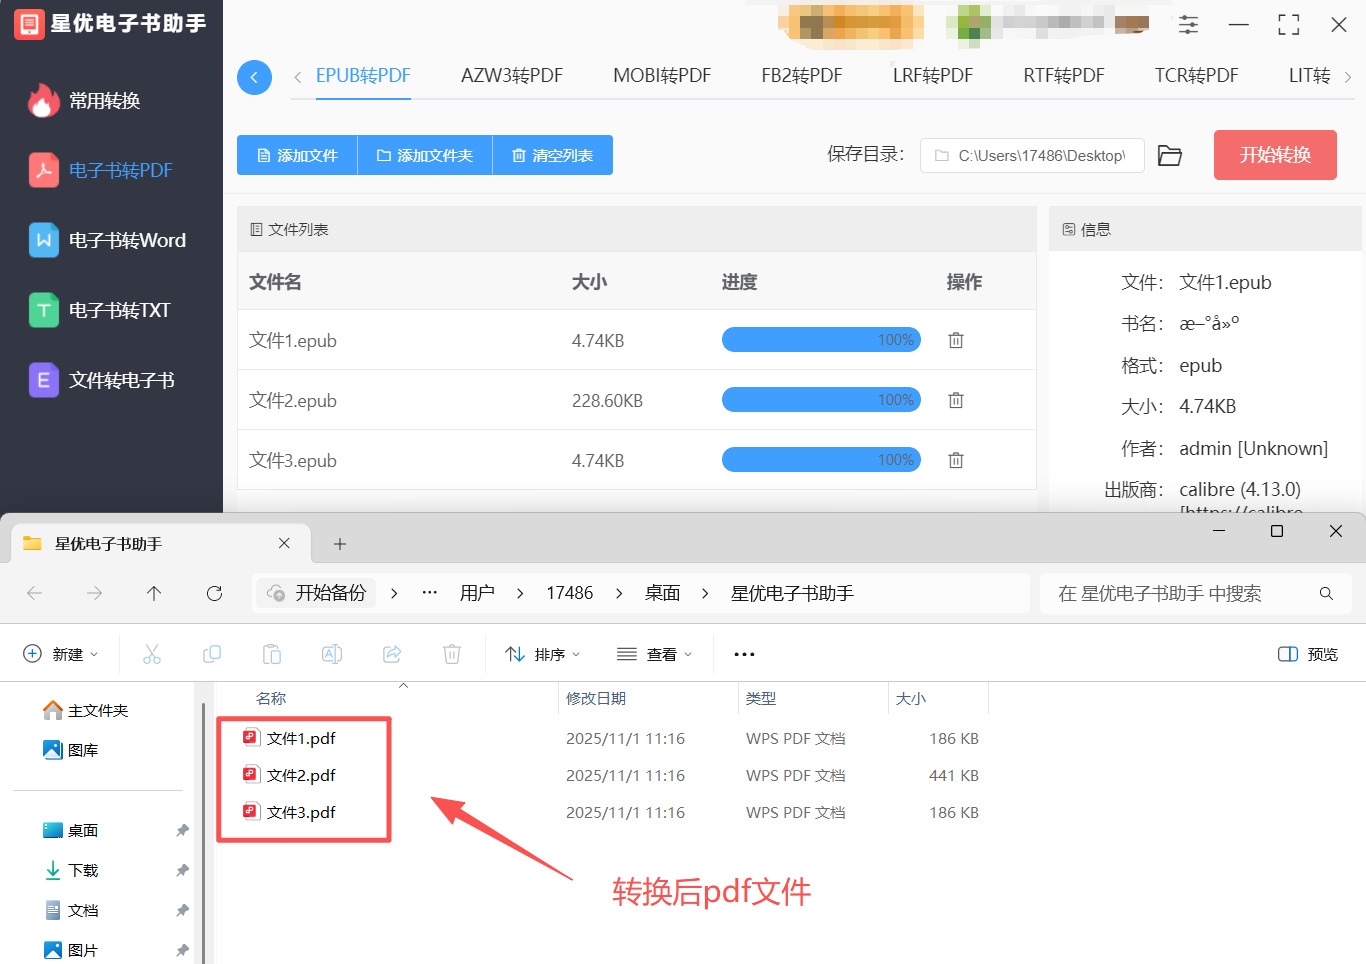The width and height of the screenshot is (1366, 964).
Task: Switch to the AZW3转PDF tab
Action: [x=512, y=76]
